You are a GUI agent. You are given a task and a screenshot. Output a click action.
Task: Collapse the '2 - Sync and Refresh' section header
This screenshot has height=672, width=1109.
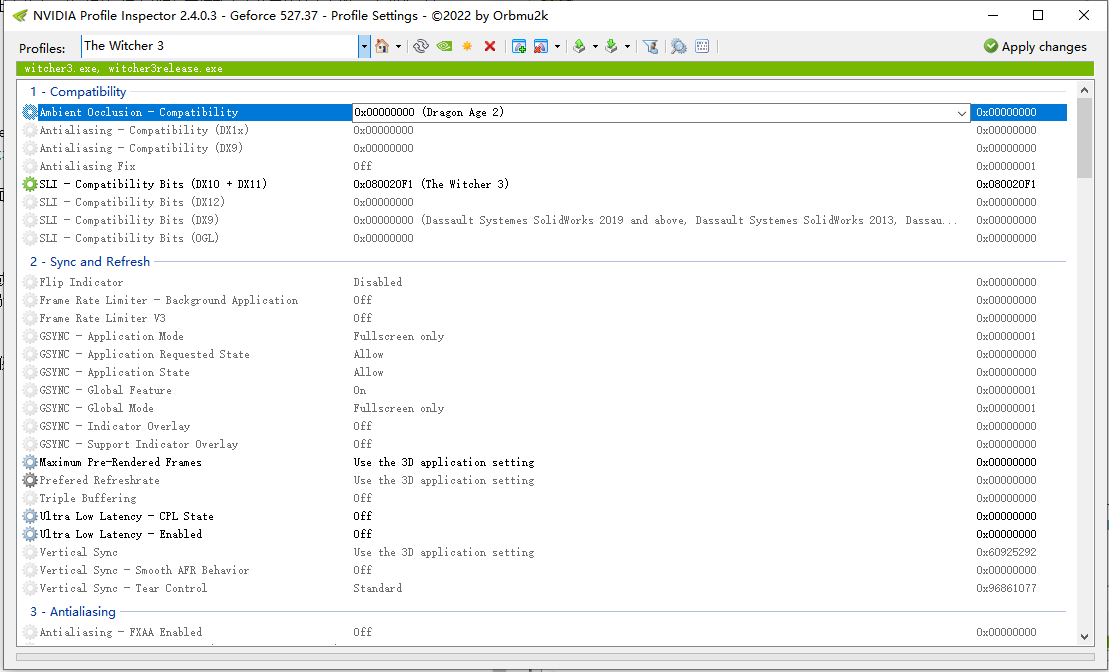click(x=90, y=262)
